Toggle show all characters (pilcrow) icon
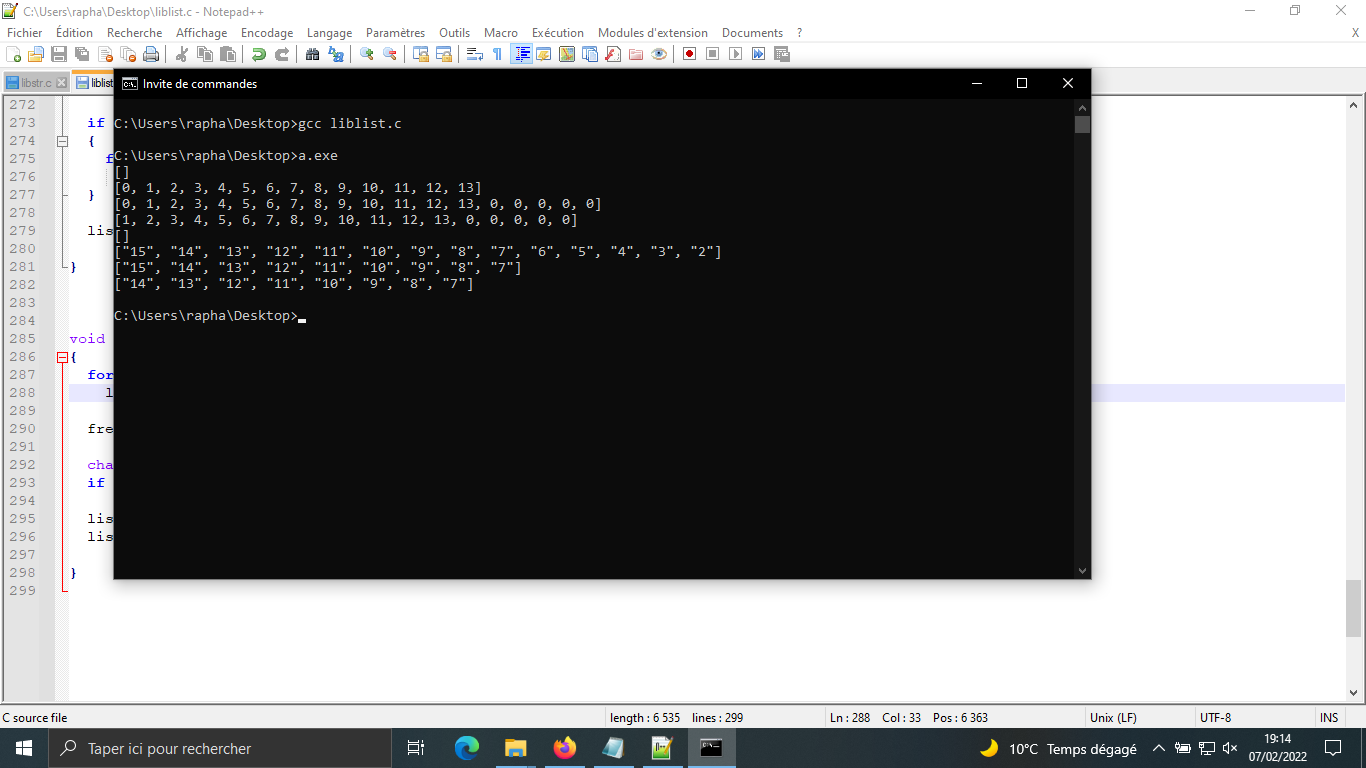 (x=498, y=54)
